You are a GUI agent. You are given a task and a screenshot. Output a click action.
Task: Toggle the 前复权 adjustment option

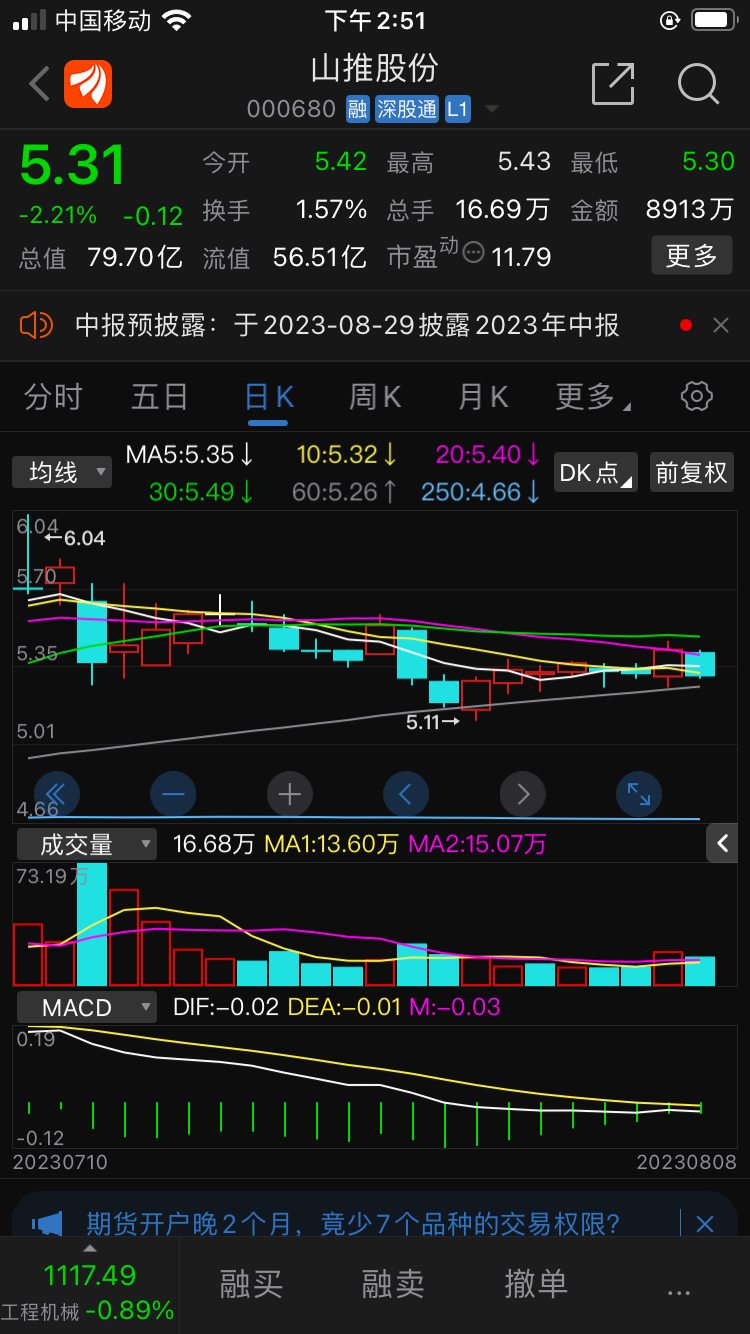point(691,472)
